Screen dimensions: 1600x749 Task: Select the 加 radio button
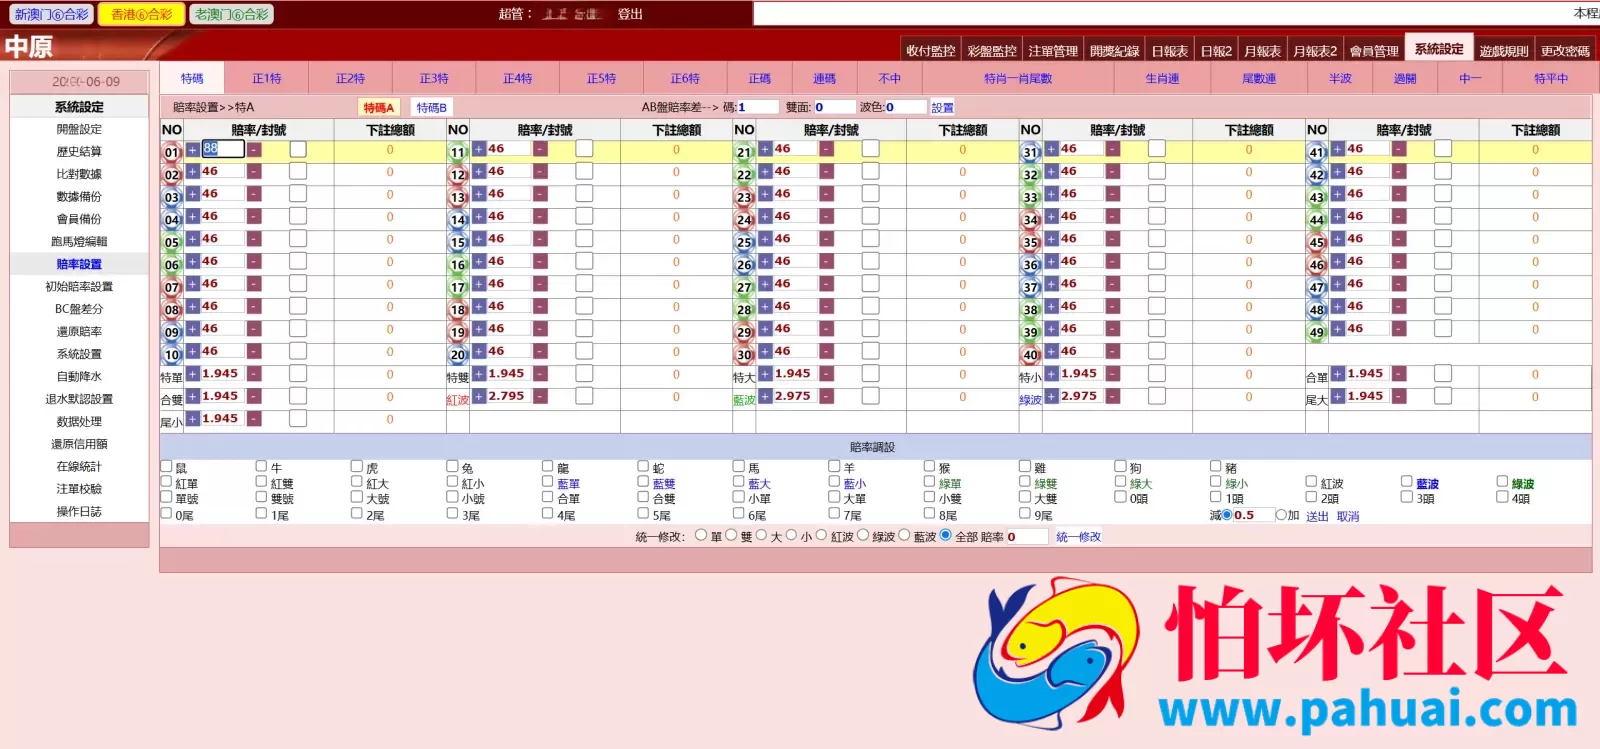tap(1281, 515)
